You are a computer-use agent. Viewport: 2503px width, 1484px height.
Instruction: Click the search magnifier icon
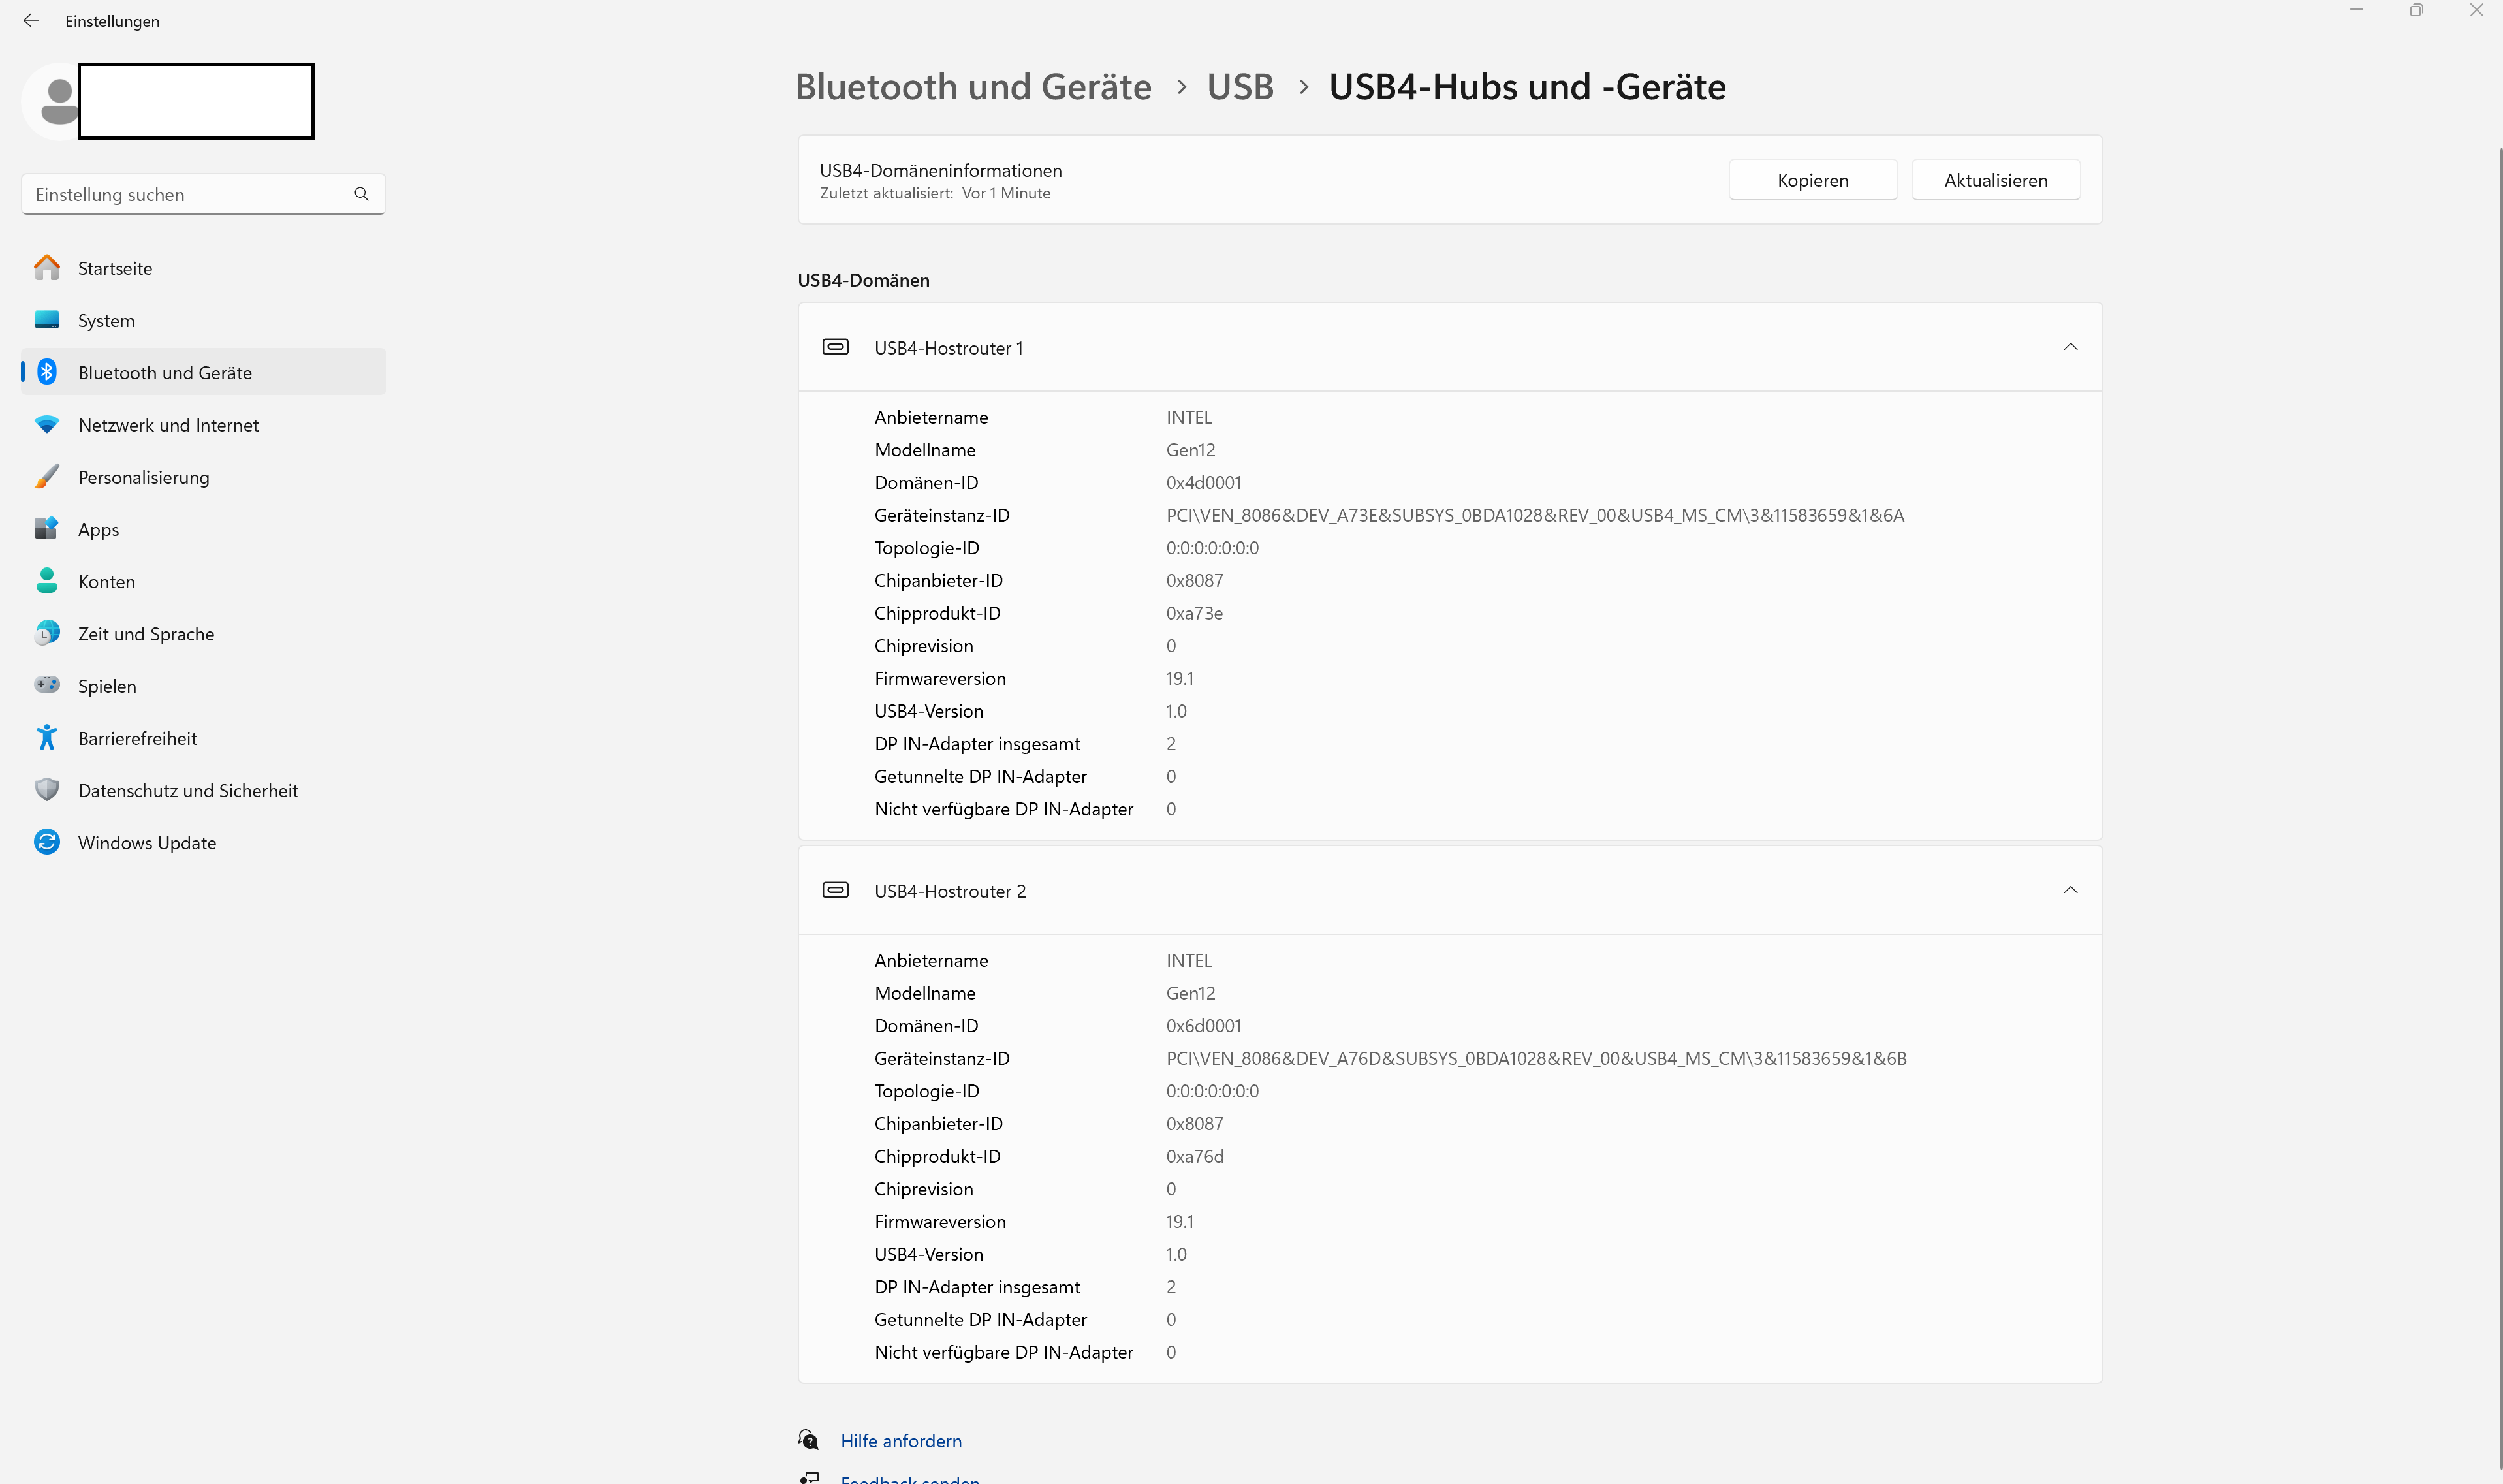pyautogui.click(x=361, y=194)
